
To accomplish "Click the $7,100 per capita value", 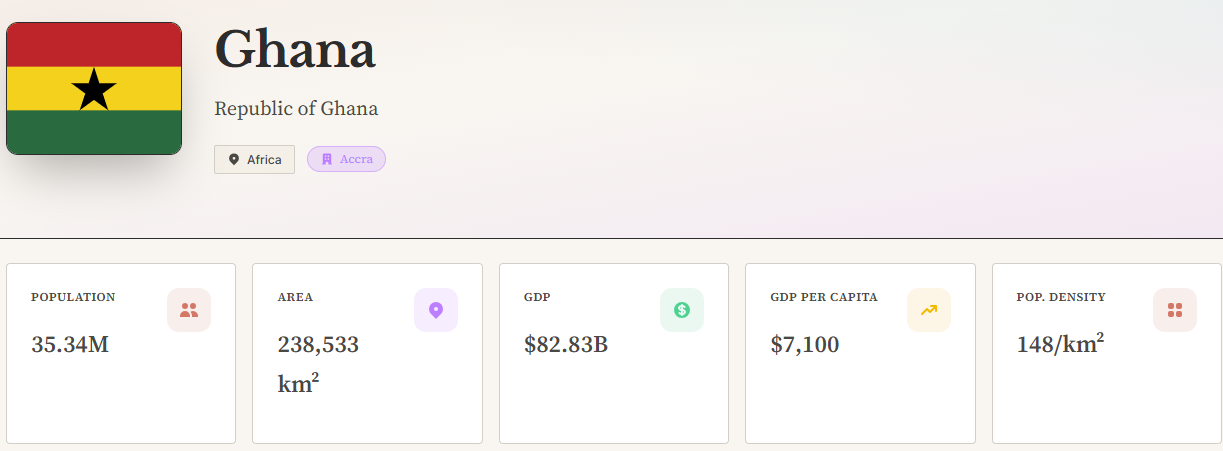I will pyautogui.click(x=805, y=345).
